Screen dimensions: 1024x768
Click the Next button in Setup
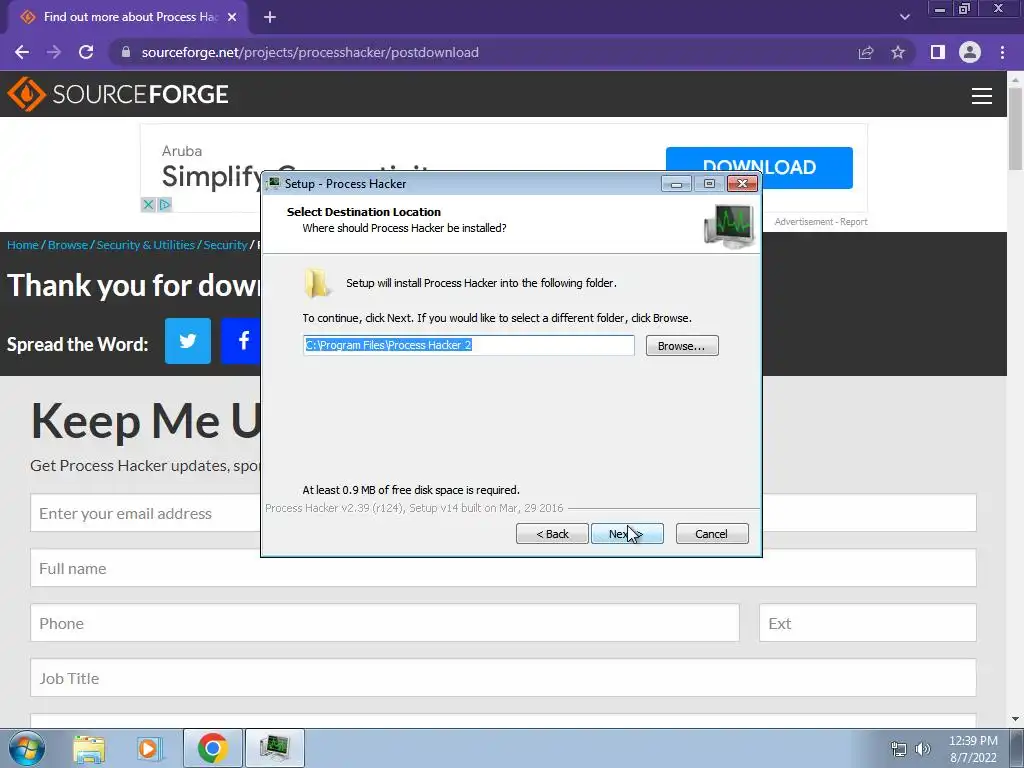coord(627,534)
